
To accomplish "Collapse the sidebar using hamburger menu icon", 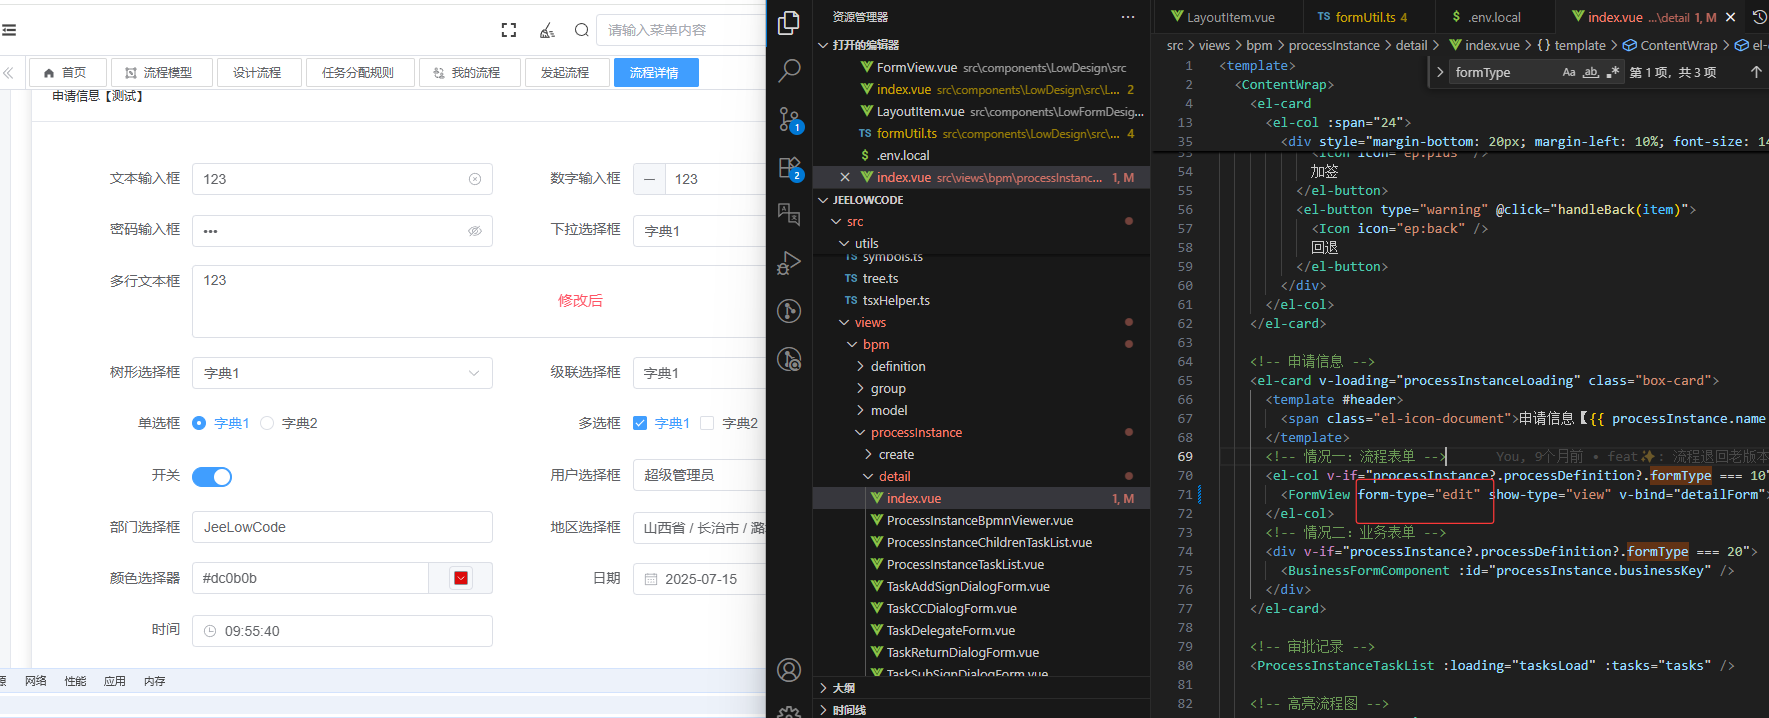I will coord(8,30).
